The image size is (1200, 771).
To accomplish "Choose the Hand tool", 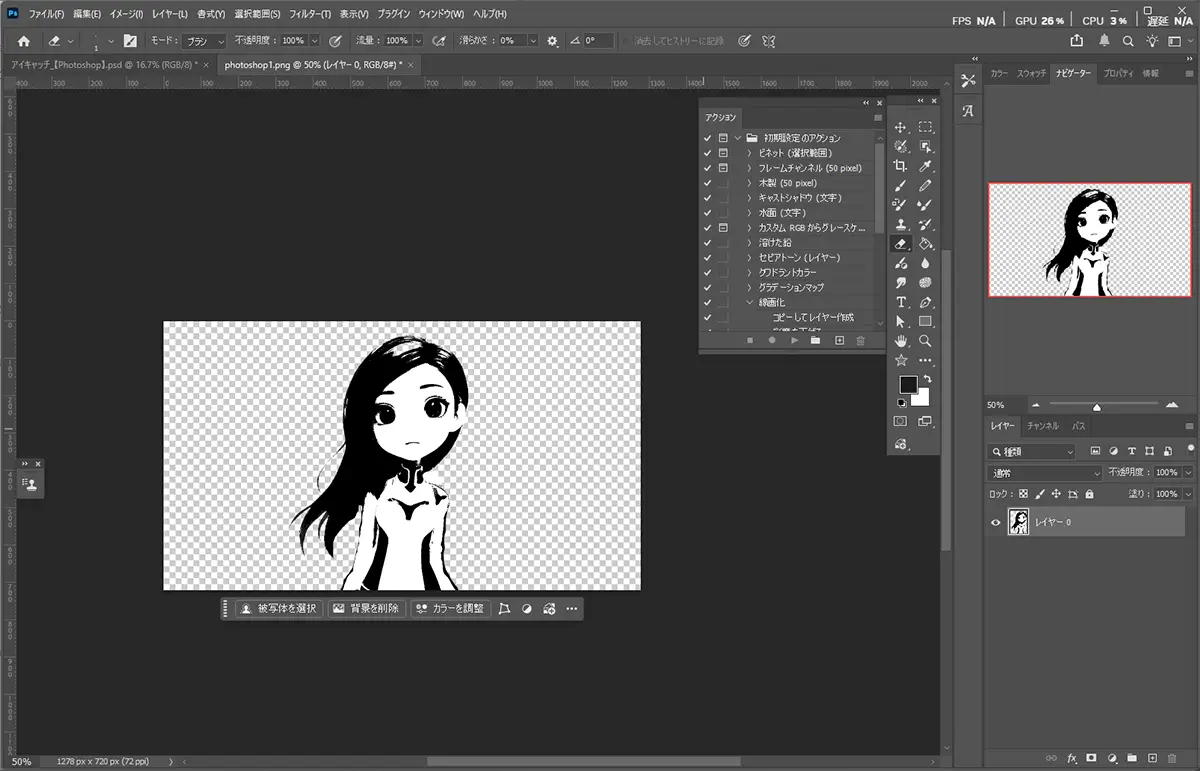I will (x=901, y=341).
